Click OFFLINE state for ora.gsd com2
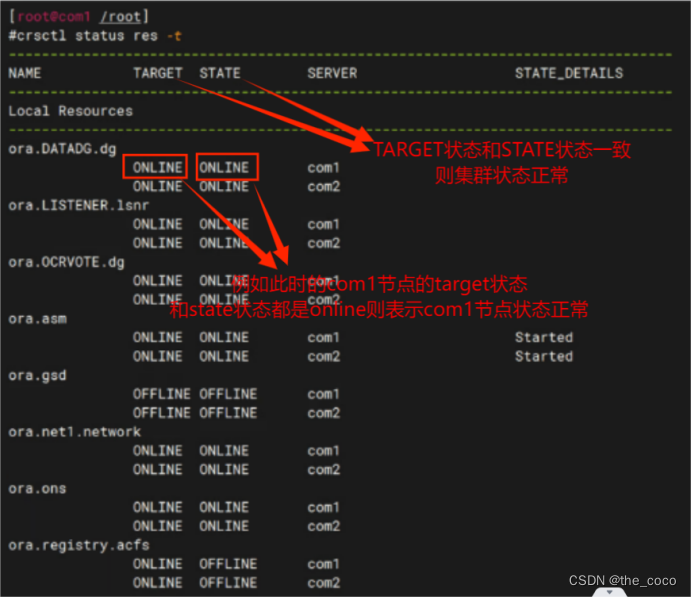This screenshot has height=597, width=692. click(228, 413)
